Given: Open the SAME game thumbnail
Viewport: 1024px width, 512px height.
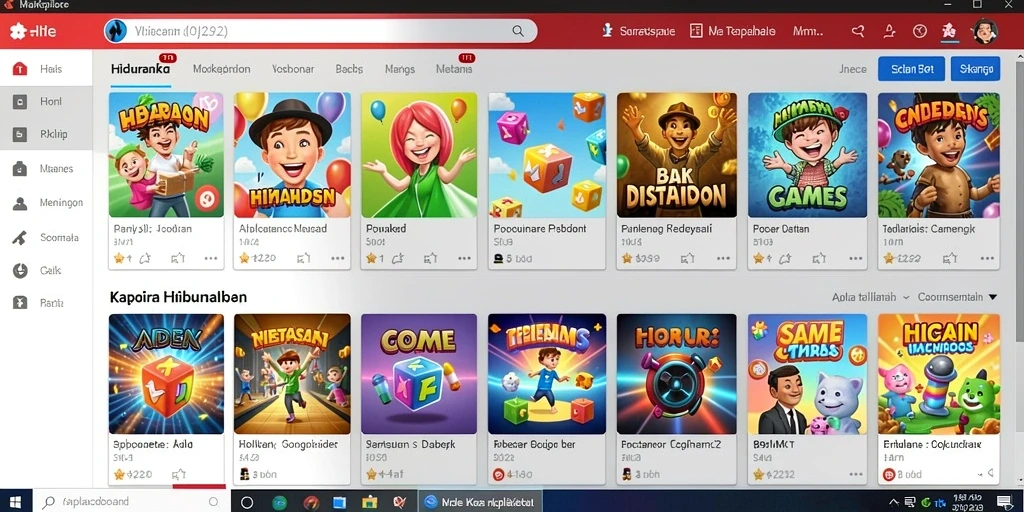Looking at the screenshot, I should 807,374.
